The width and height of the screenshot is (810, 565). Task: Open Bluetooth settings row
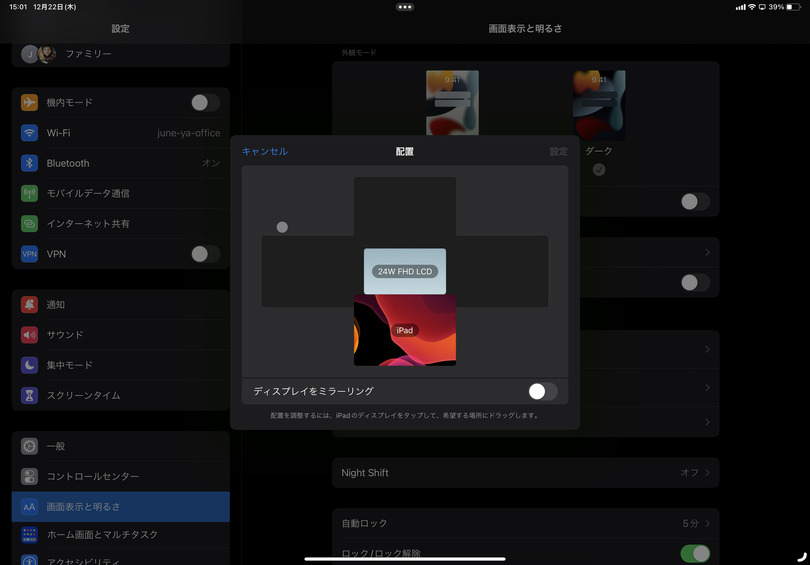[120, 163]
